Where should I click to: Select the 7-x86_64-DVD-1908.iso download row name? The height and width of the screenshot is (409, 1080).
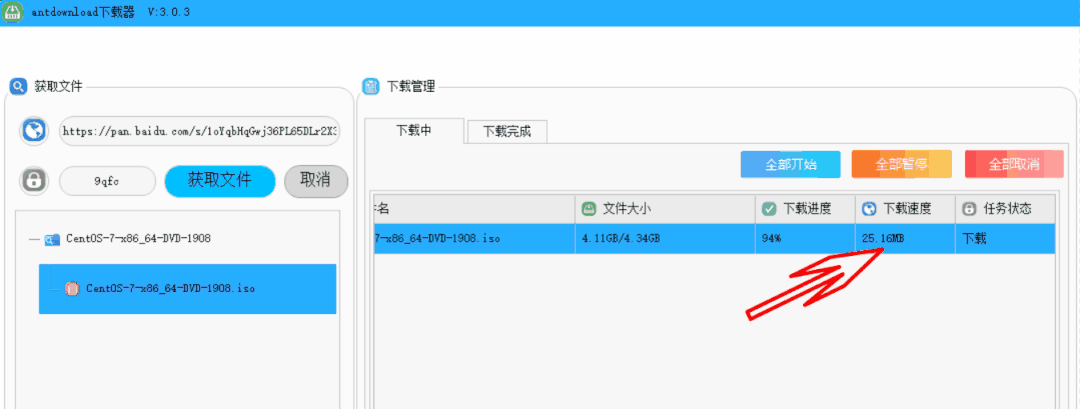474,239
